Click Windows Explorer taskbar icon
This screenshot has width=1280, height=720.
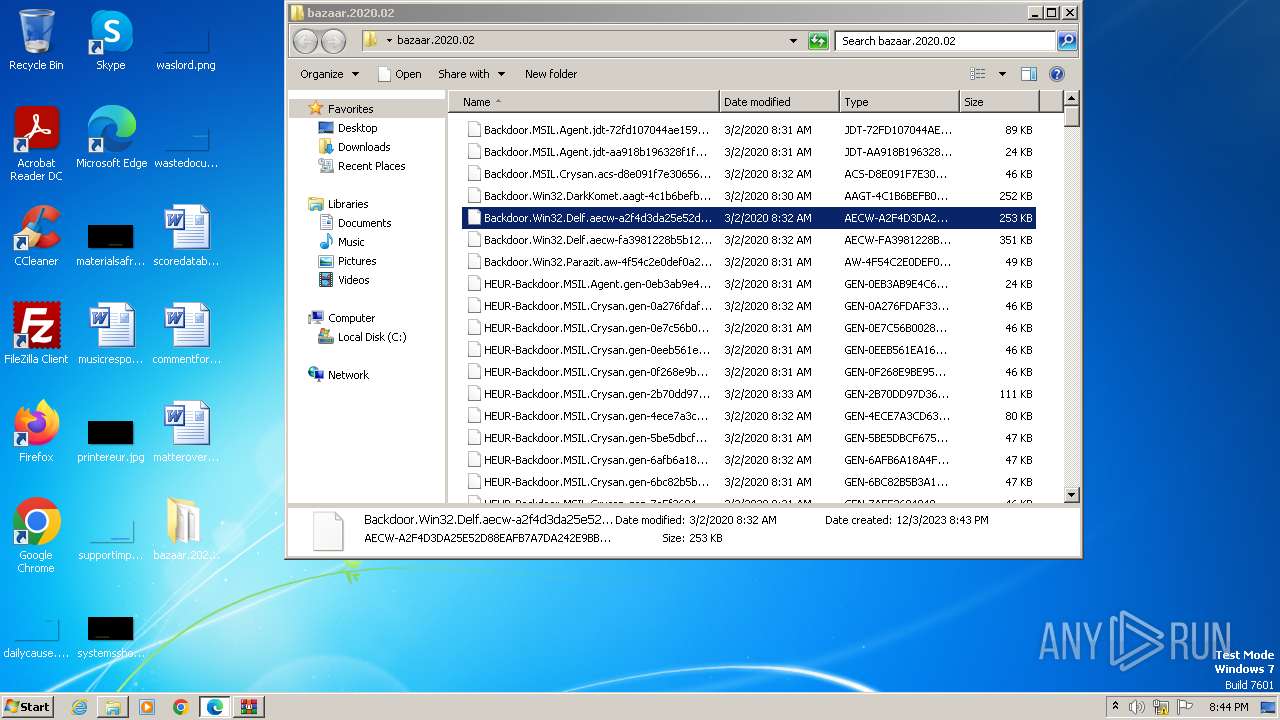(x=113, y=707)
